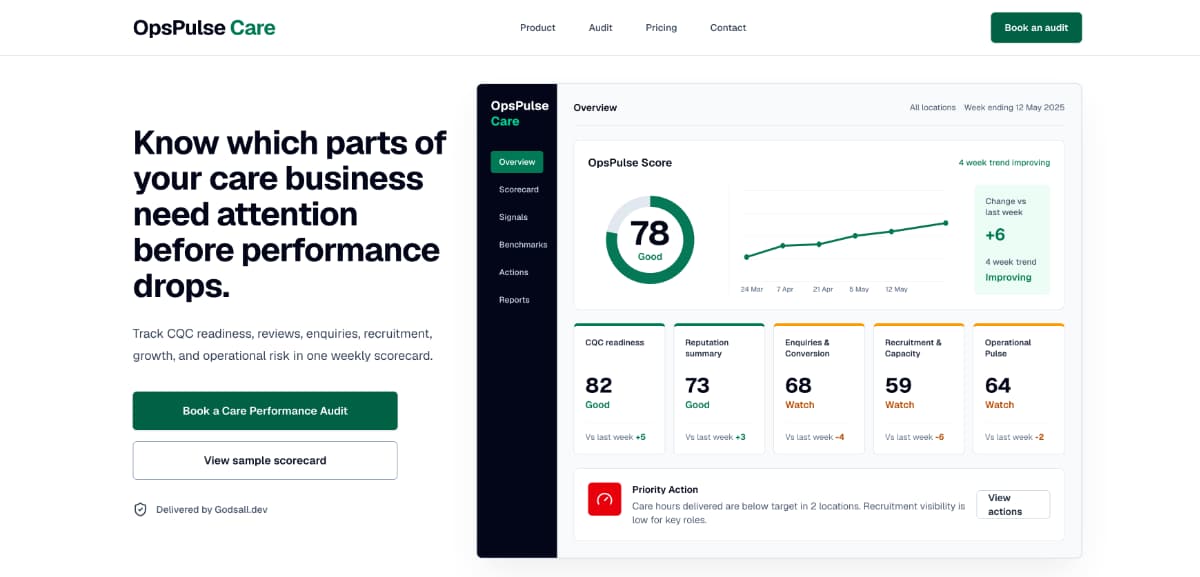
Task: Click Vs last week -6 text
Action: [x=915, y=437]
